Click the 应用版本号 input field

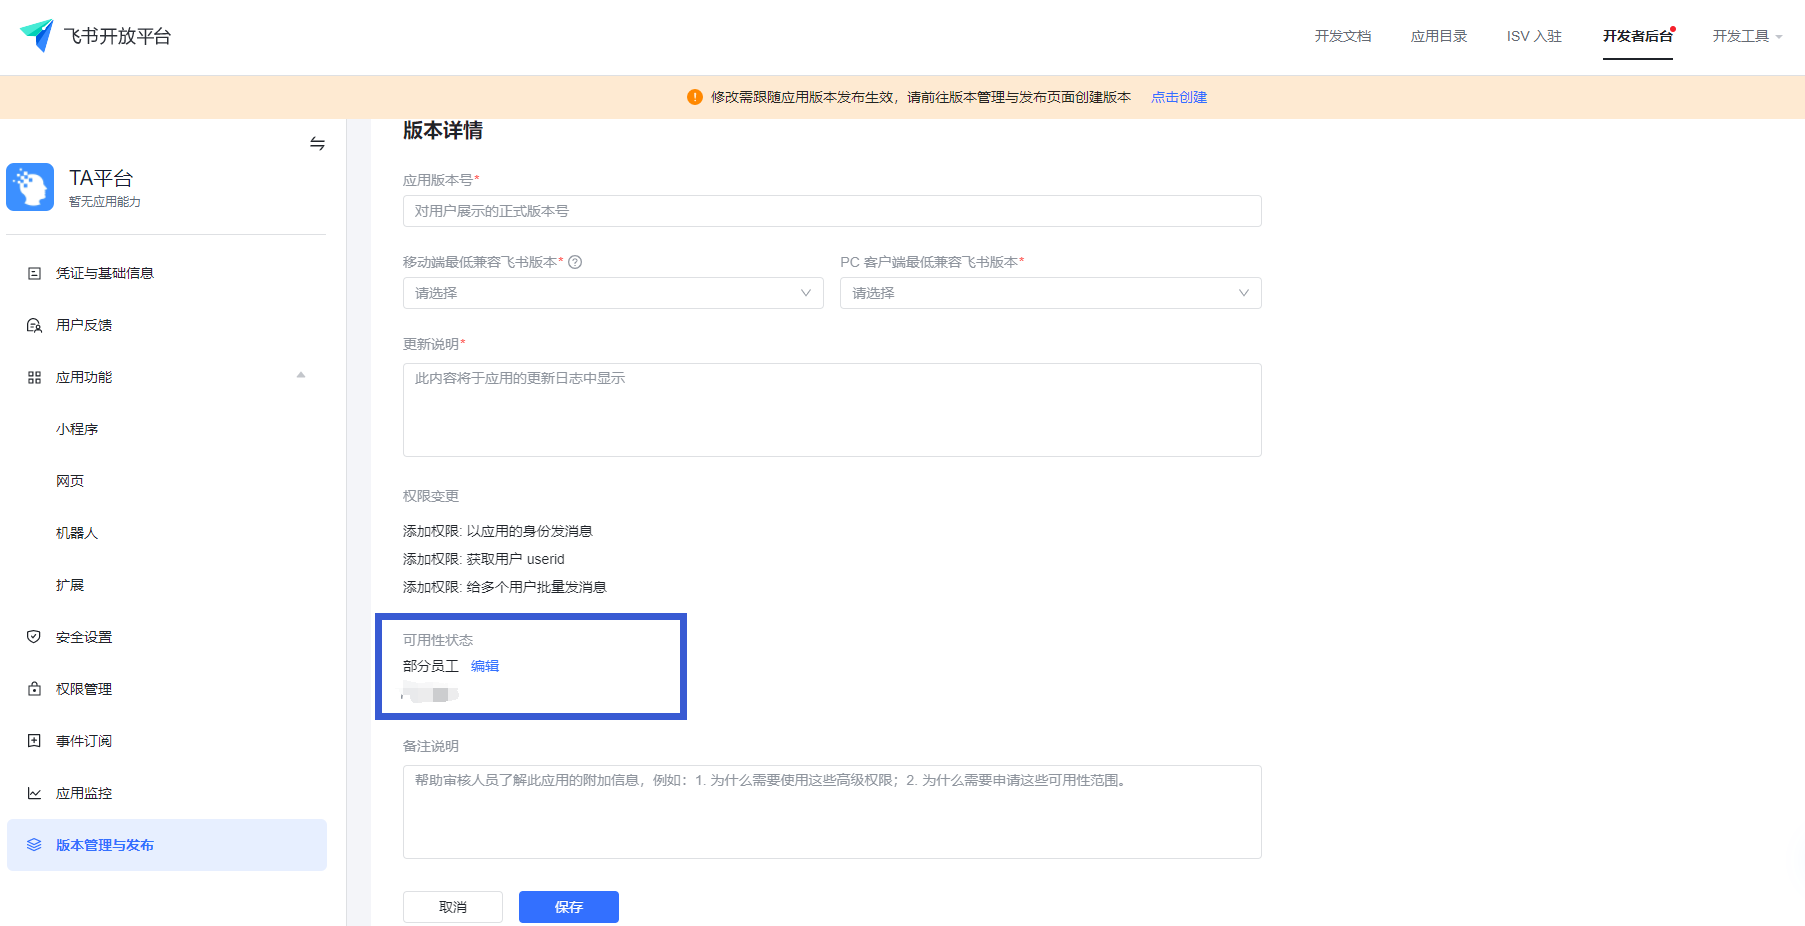[x=831, y=211]
